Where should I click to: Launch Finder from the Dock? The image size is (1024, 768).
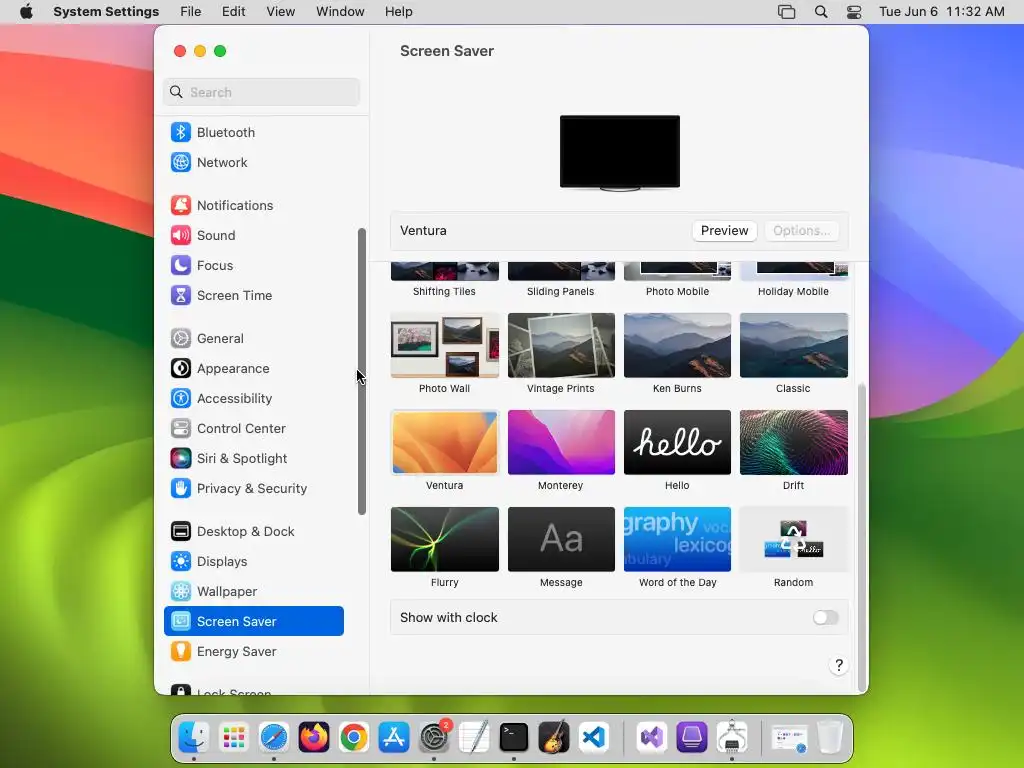tap(194, 738)
